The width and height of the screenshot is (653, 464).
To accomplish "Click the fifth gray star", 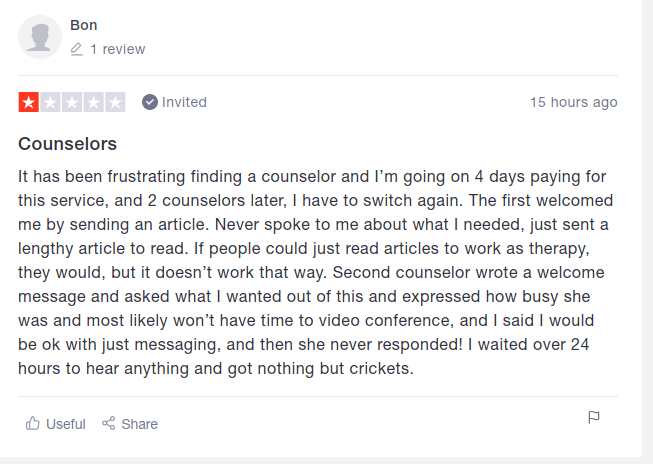I will pos(116,102).
